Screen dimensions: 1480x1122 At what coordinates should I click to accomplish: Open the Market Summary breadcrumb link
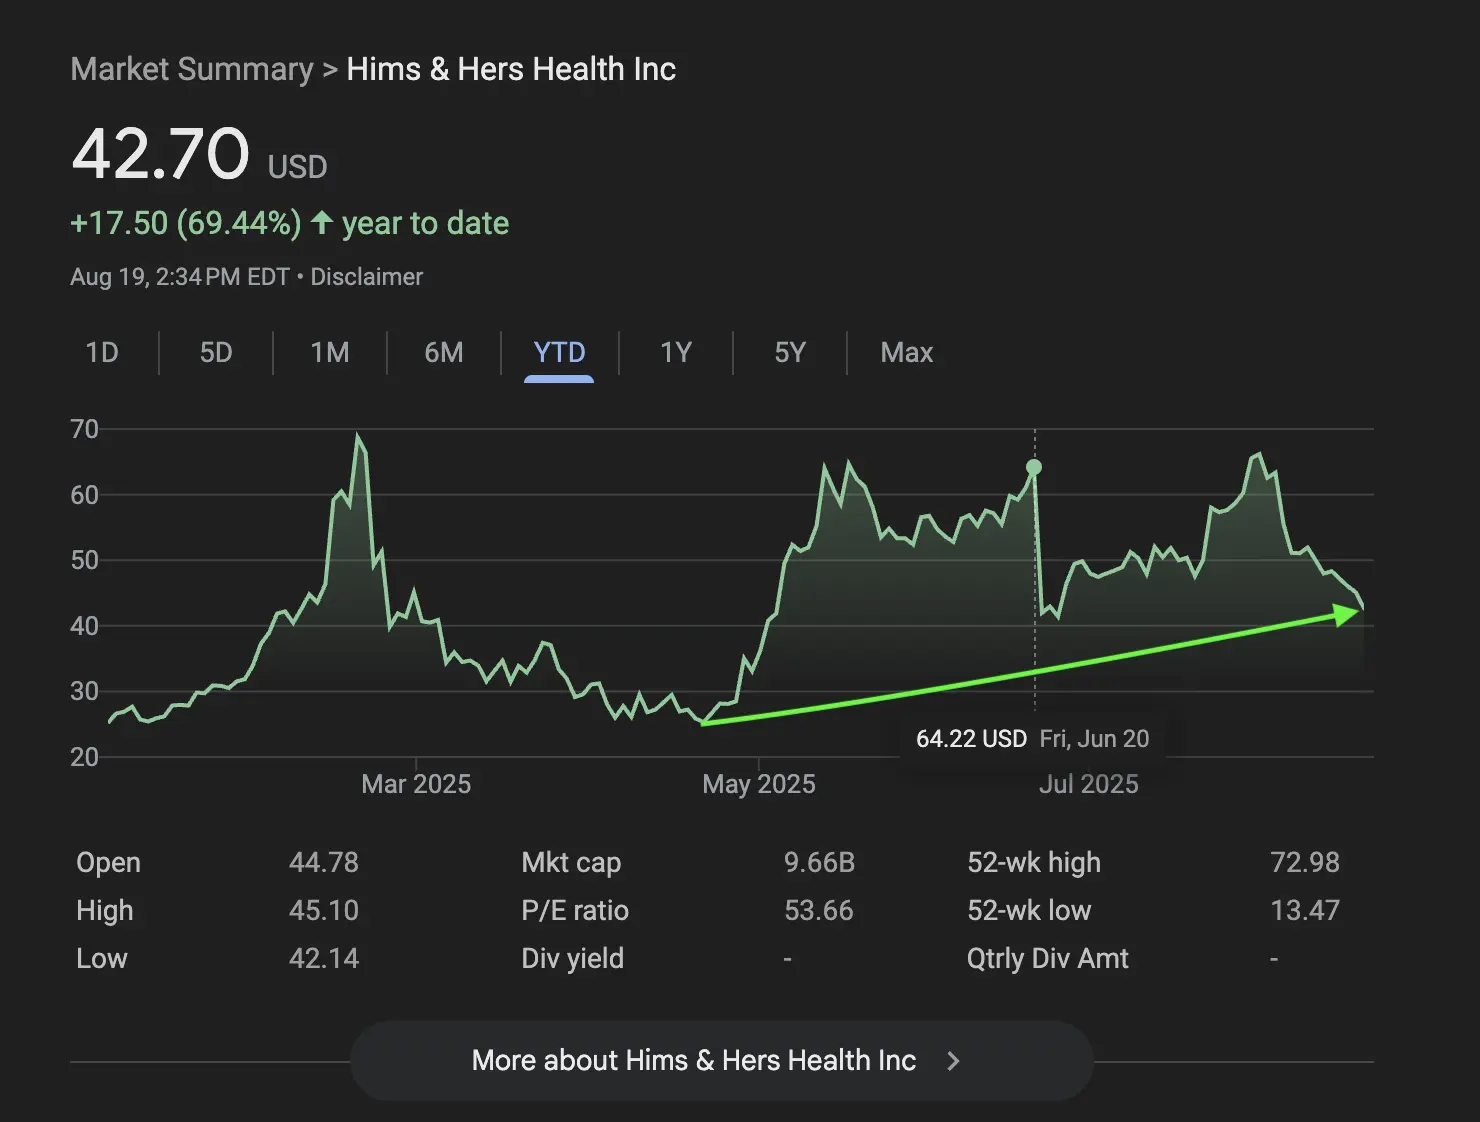click(192, 69)
